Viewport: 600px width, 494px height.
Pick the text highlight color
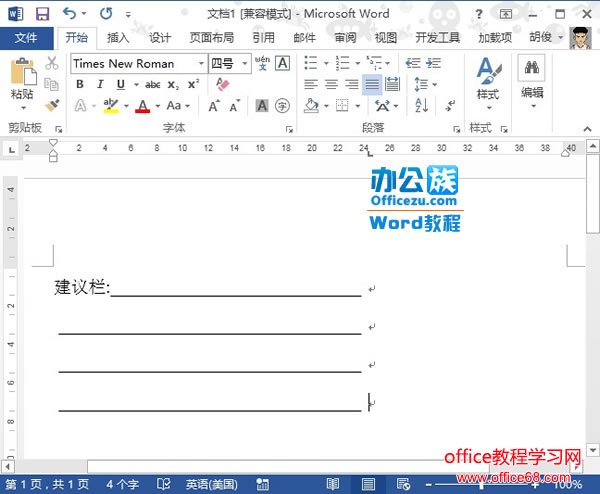(111, 106)
